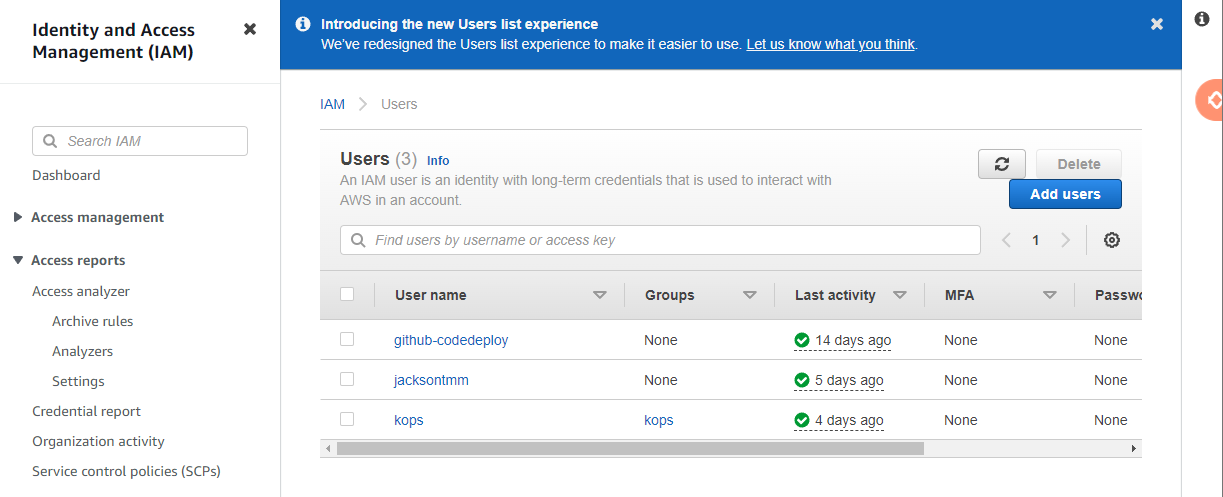Close the IAM navigation sidebar

250,29
